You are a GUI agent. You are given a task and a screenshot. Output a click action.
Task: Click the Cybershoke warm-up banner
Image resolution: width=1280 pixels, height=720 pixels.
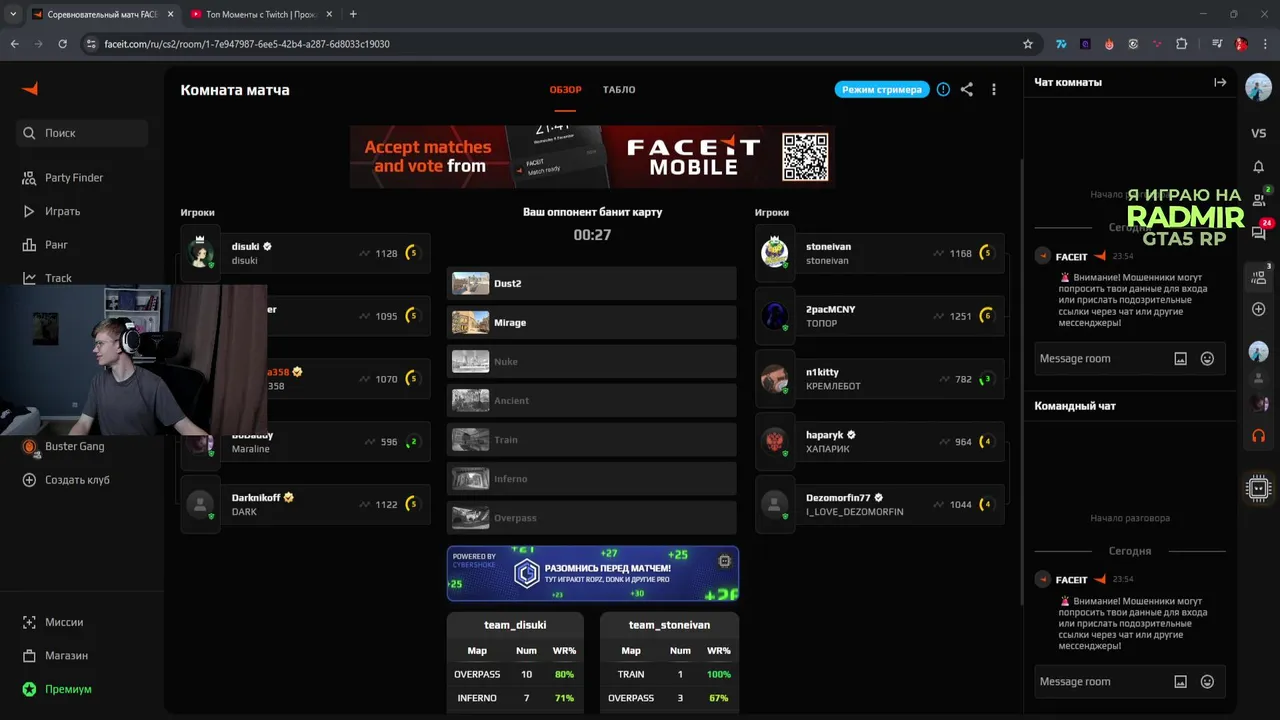(593, 573)
